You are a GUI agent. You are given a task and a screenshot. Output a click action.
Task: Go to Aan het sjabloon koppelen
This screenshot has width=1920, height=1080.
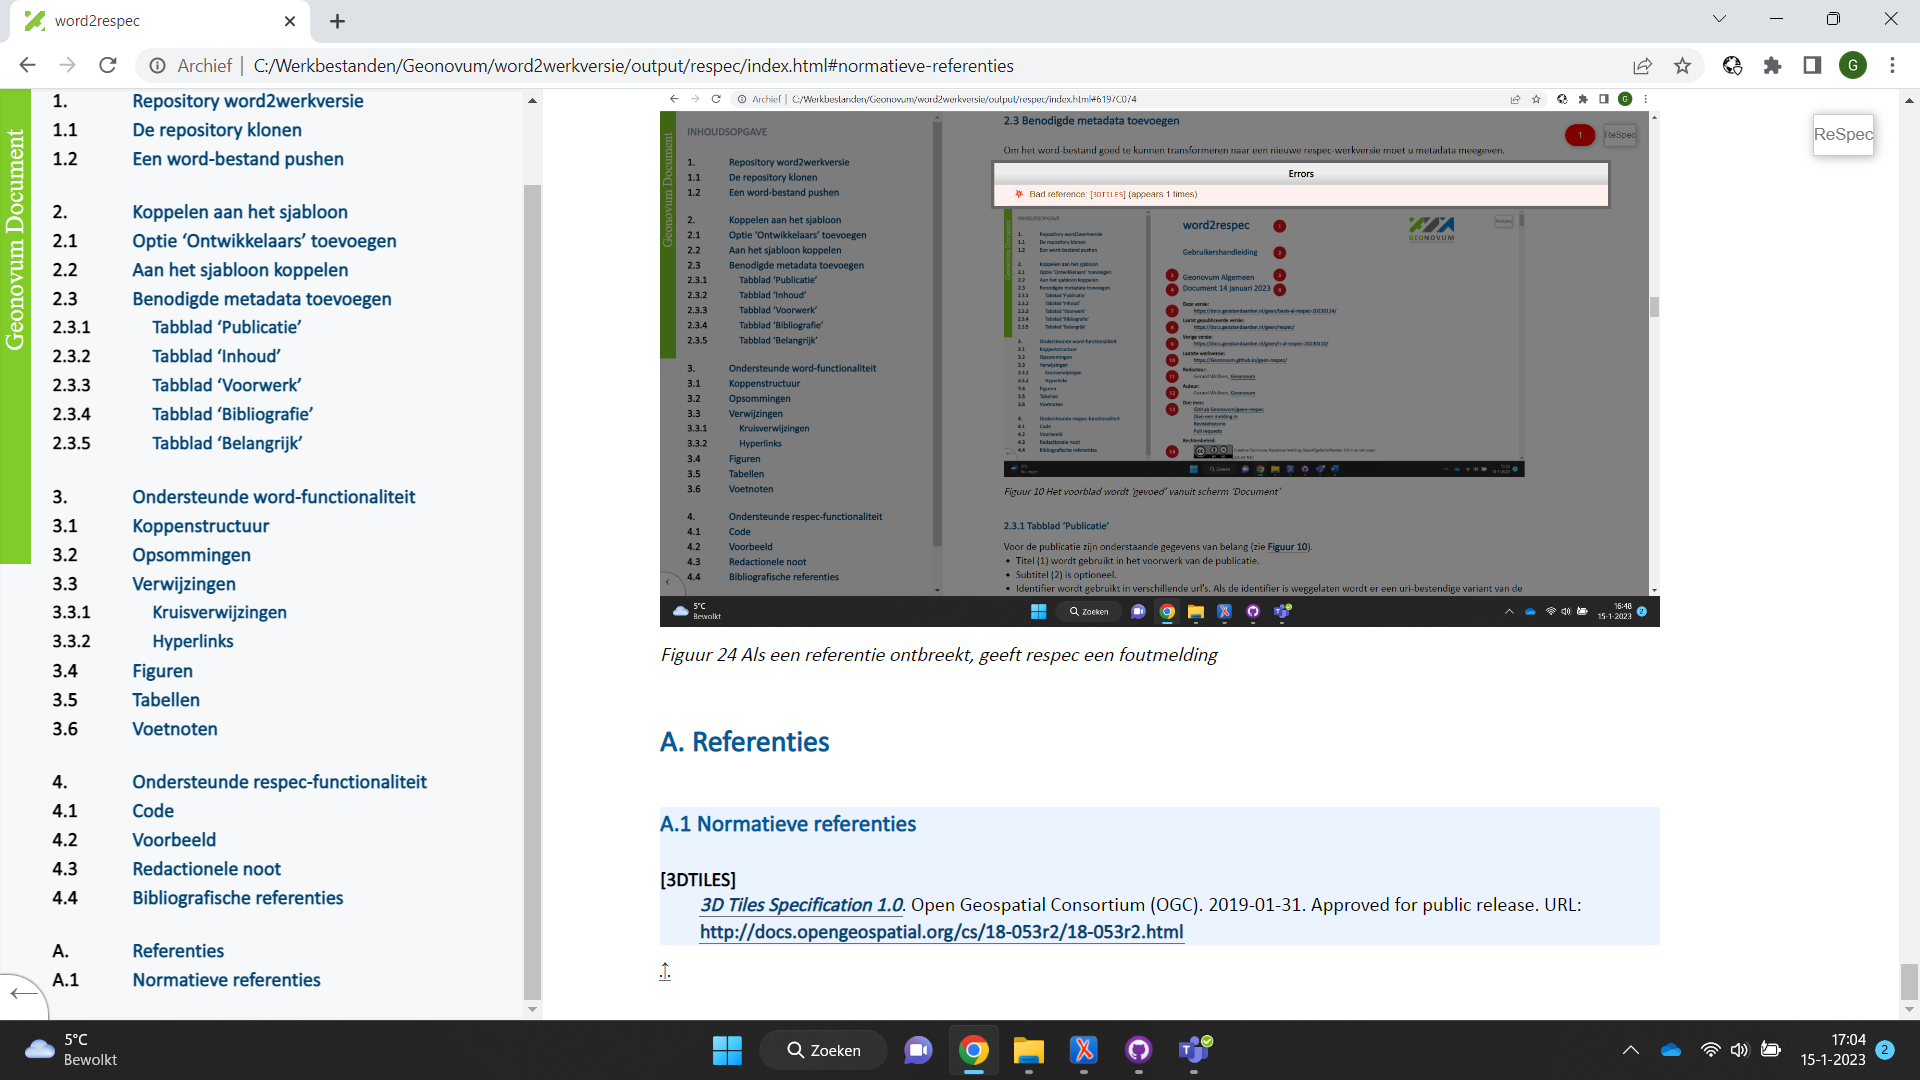coord(240,270)
